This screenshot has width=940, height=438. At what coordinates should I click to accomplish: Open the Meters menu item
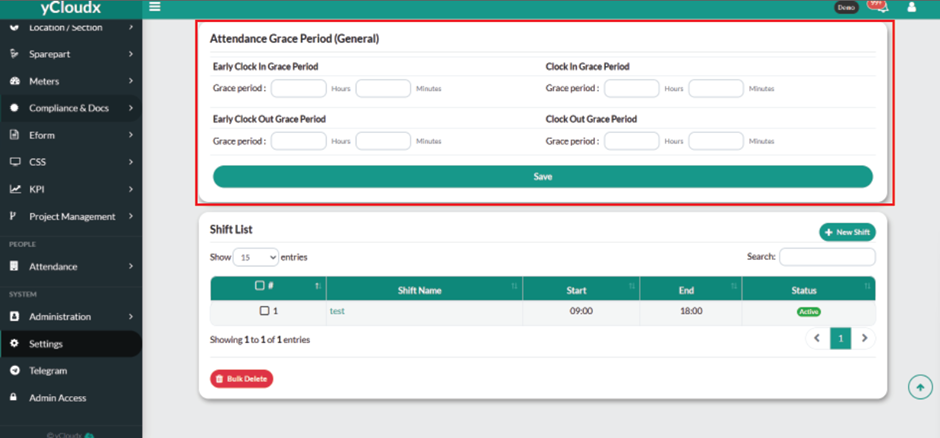71,81
